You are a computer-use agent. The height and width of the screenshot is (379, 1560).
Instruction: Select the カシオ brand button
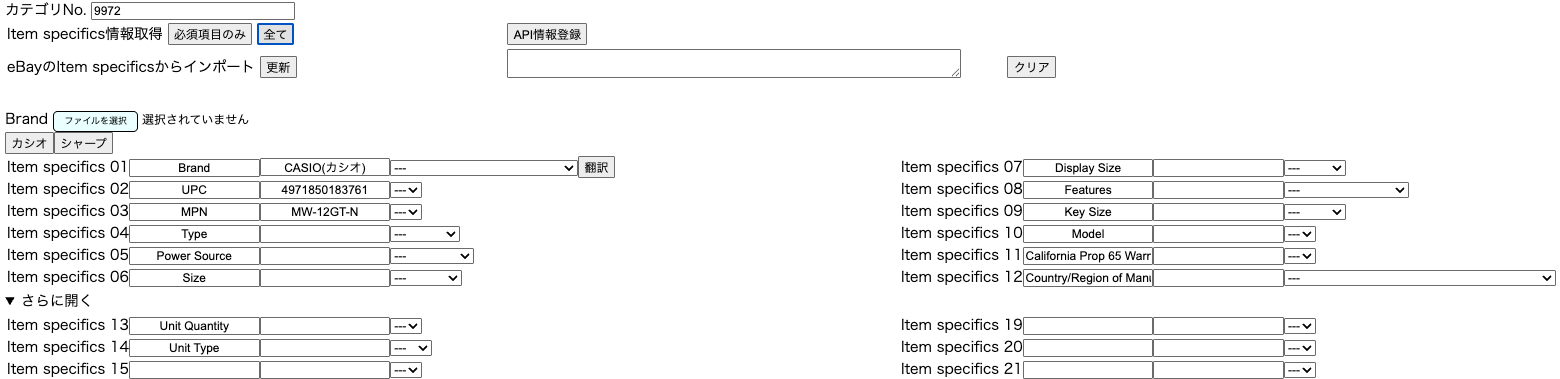point(29,143)
